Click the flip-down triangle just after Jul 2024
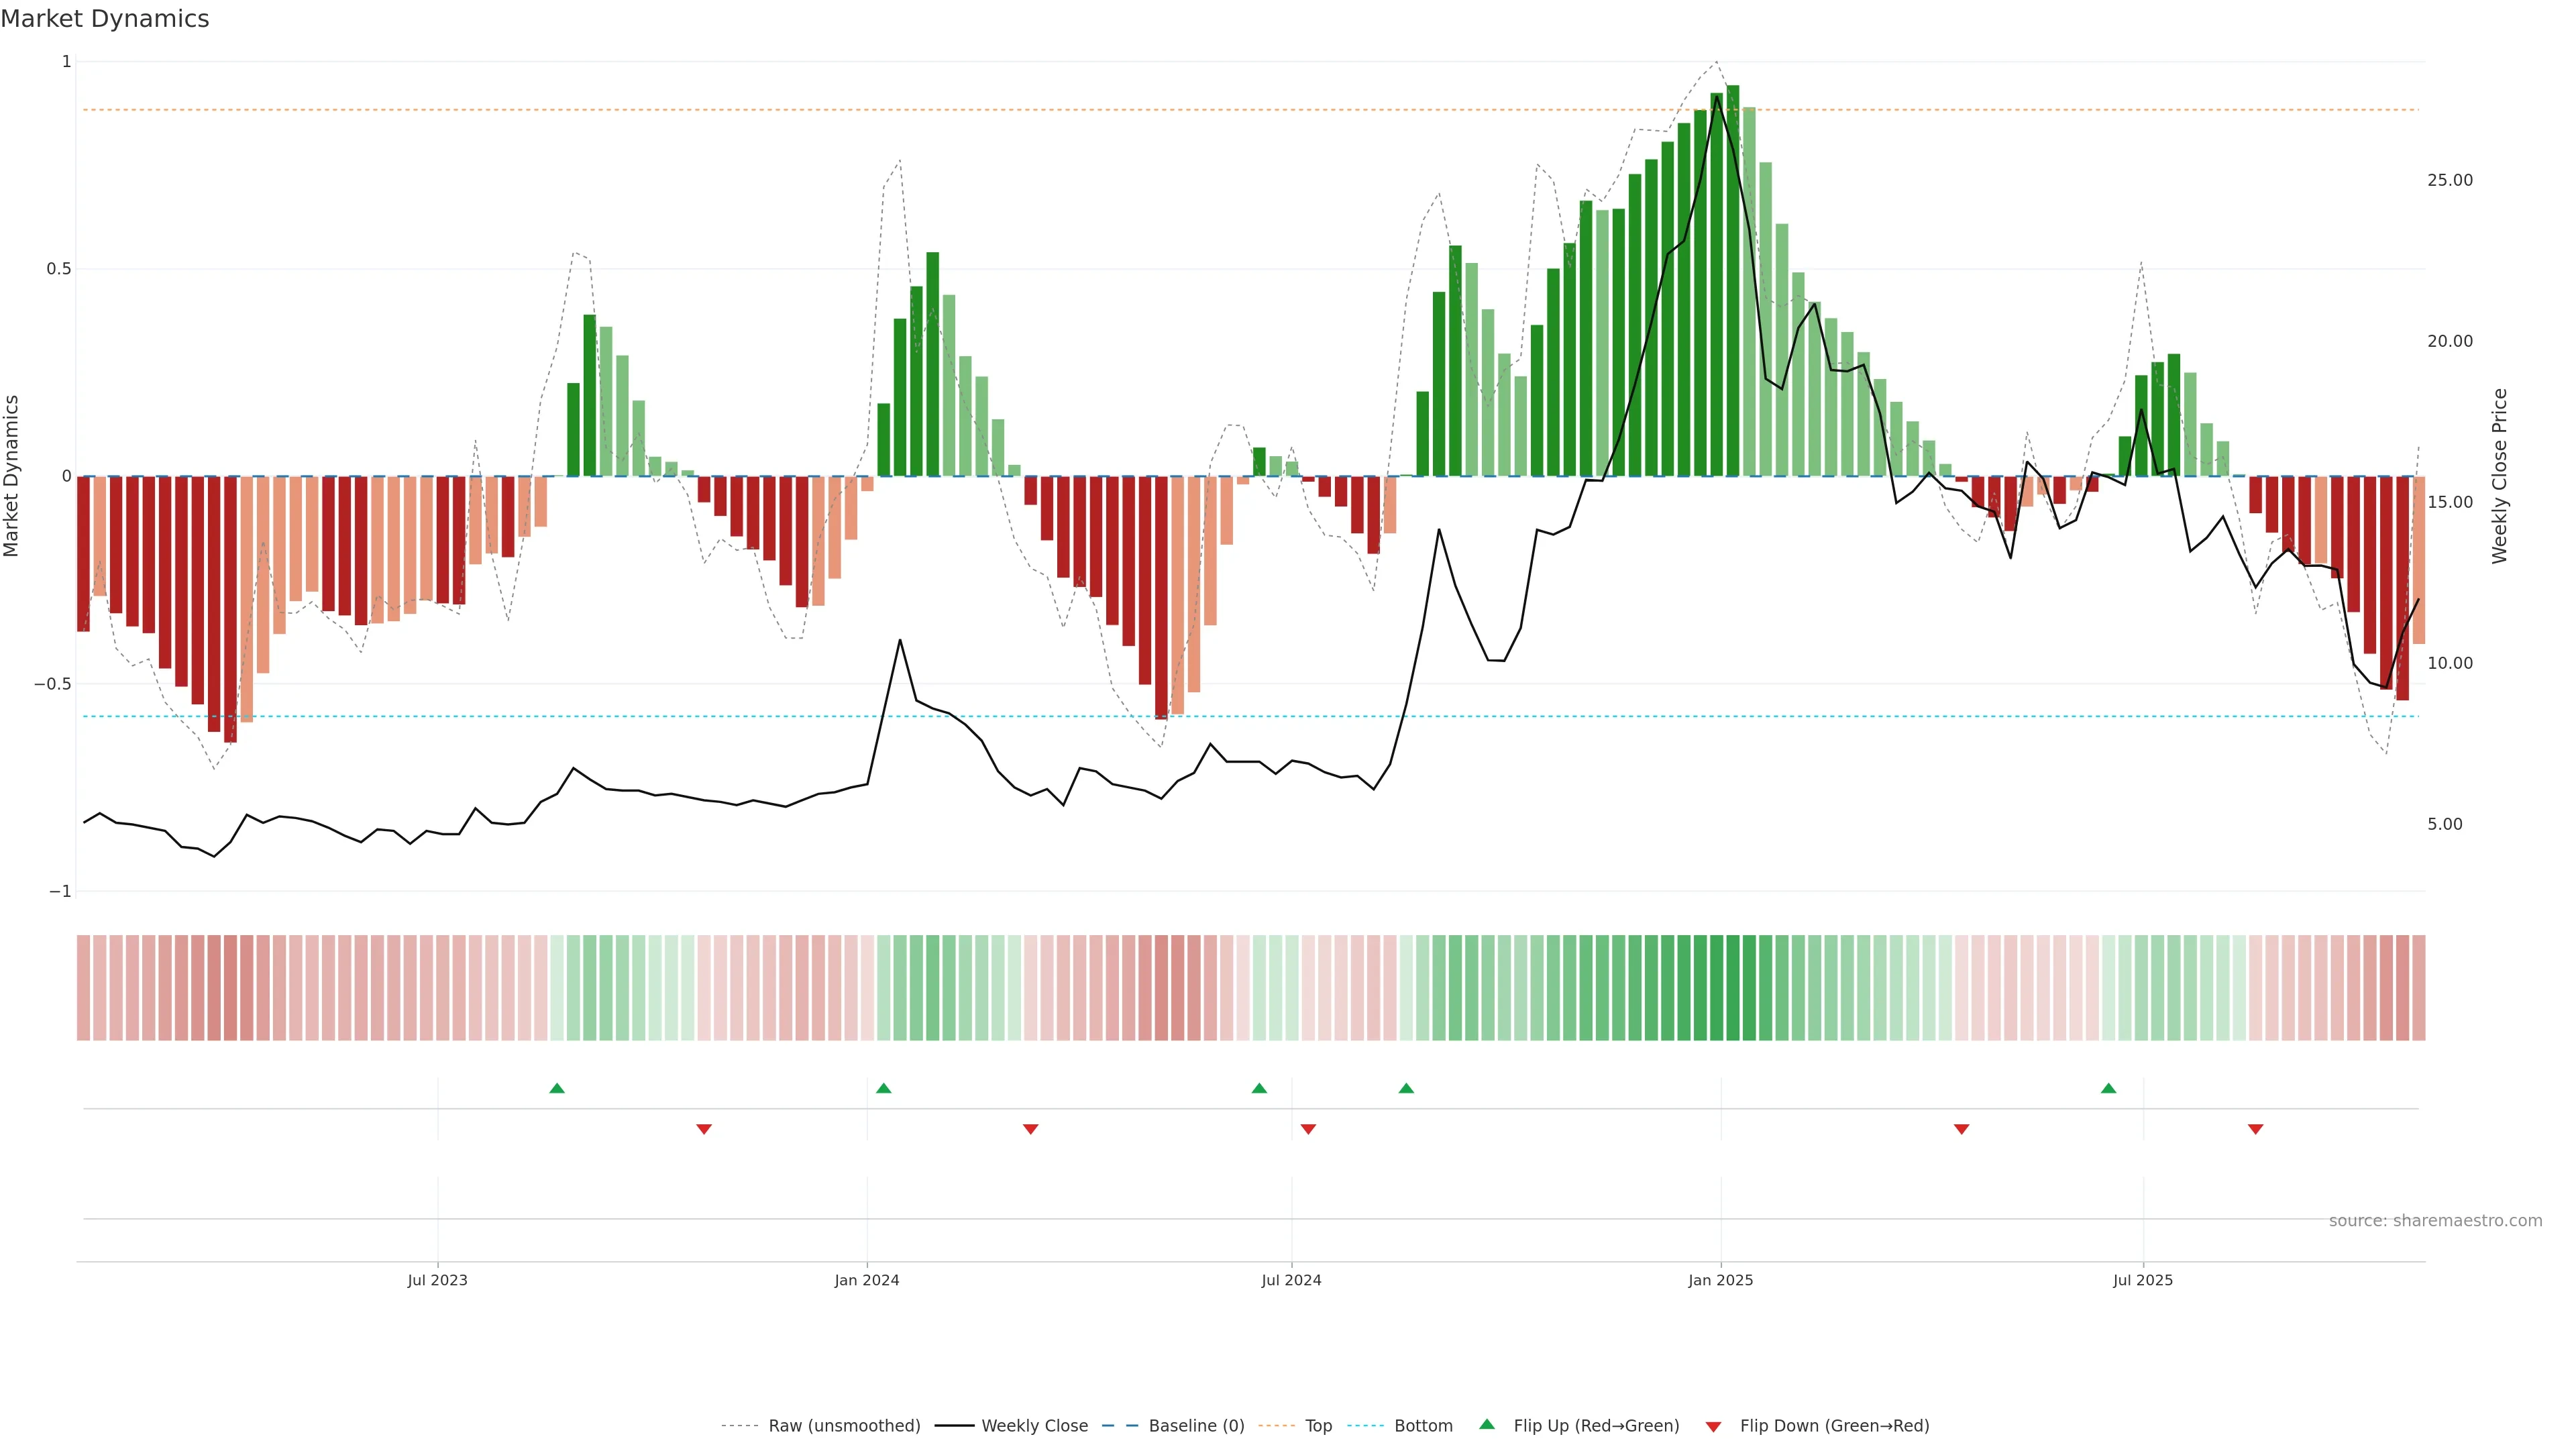This screenshot has width=2576, height=1449. [x=1308, y=1129]
